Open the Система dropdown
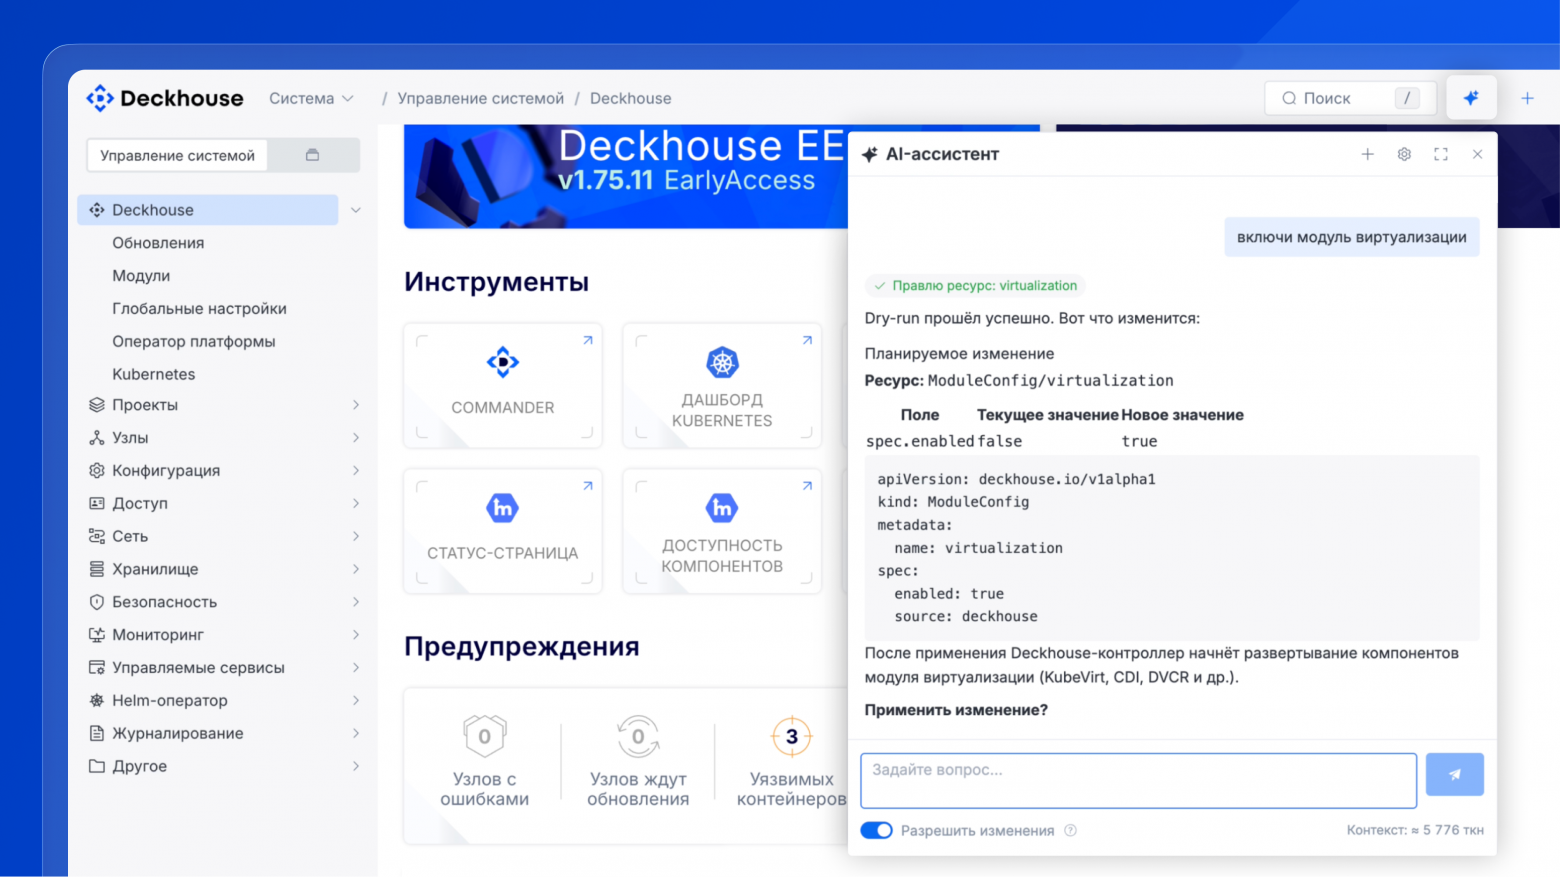 coord(311,98)
